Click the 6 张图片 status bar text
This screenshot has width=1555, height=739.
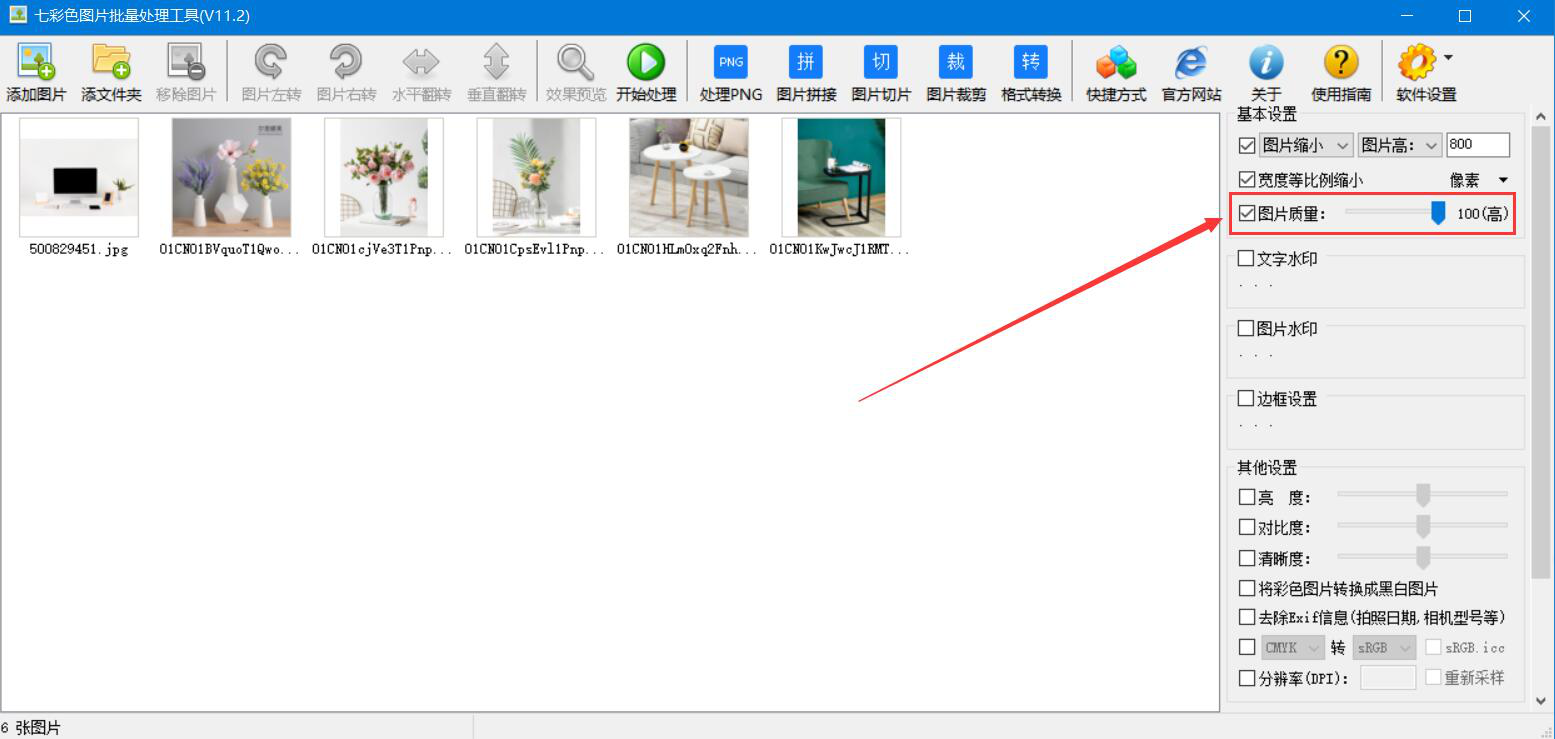(31, 728)
